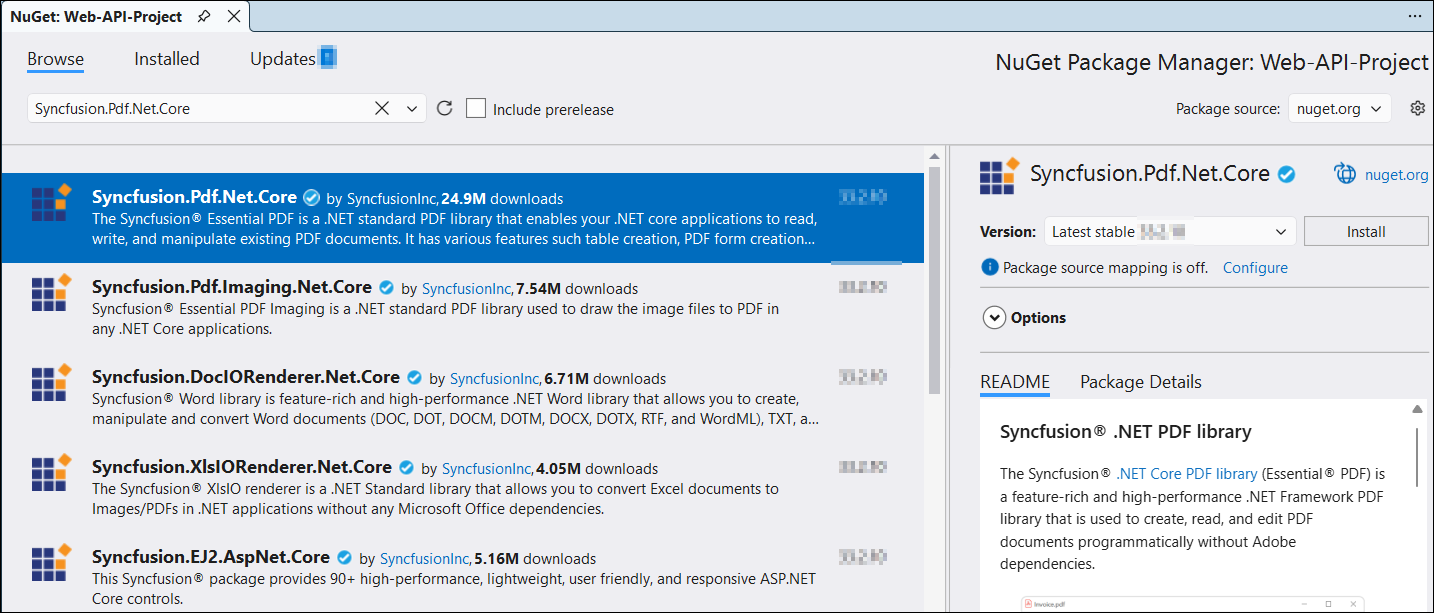Select the Syncfusion.XlsIORenderer.Net.Core package
This screenshot has width=1434, height=613.
(462, 487)
